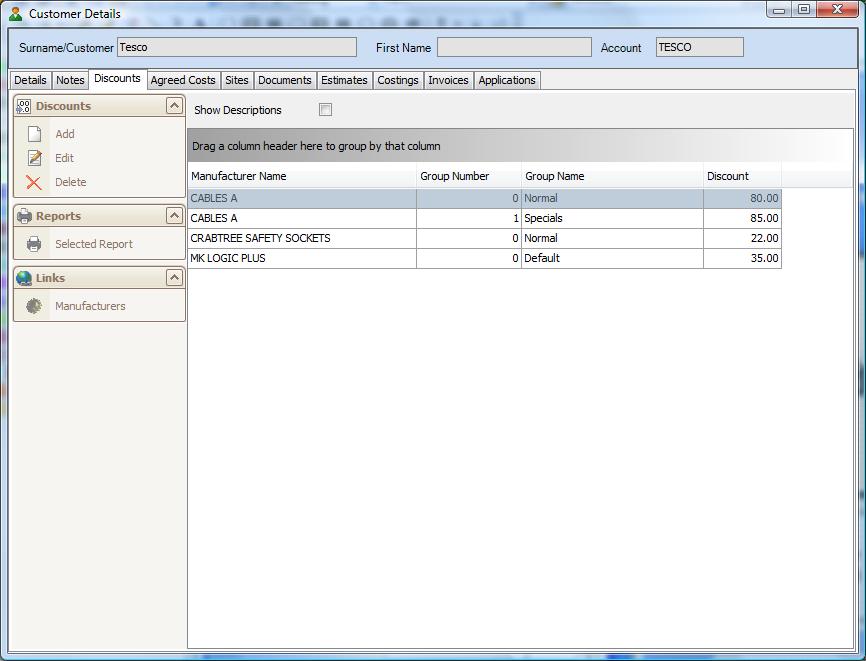Click the Add discount page icon
The width and height of the screenshot is (866, 661).
tap(35, 134)
